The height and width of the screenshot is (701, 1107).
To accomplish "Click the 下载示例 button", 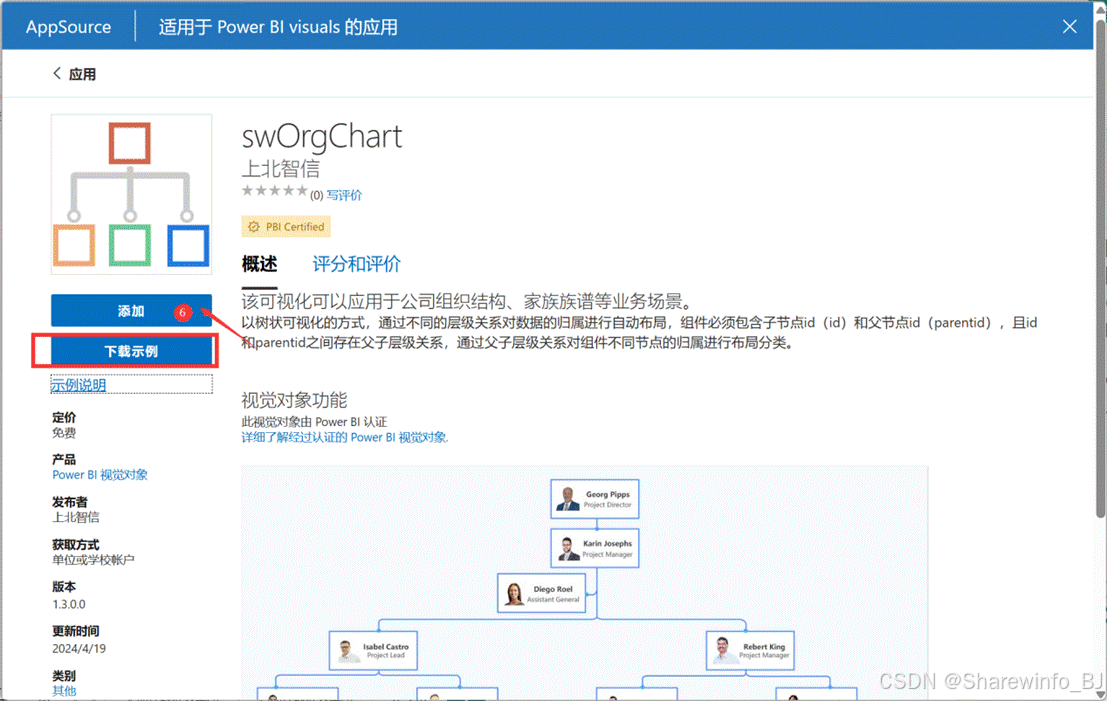I will 131,351.
